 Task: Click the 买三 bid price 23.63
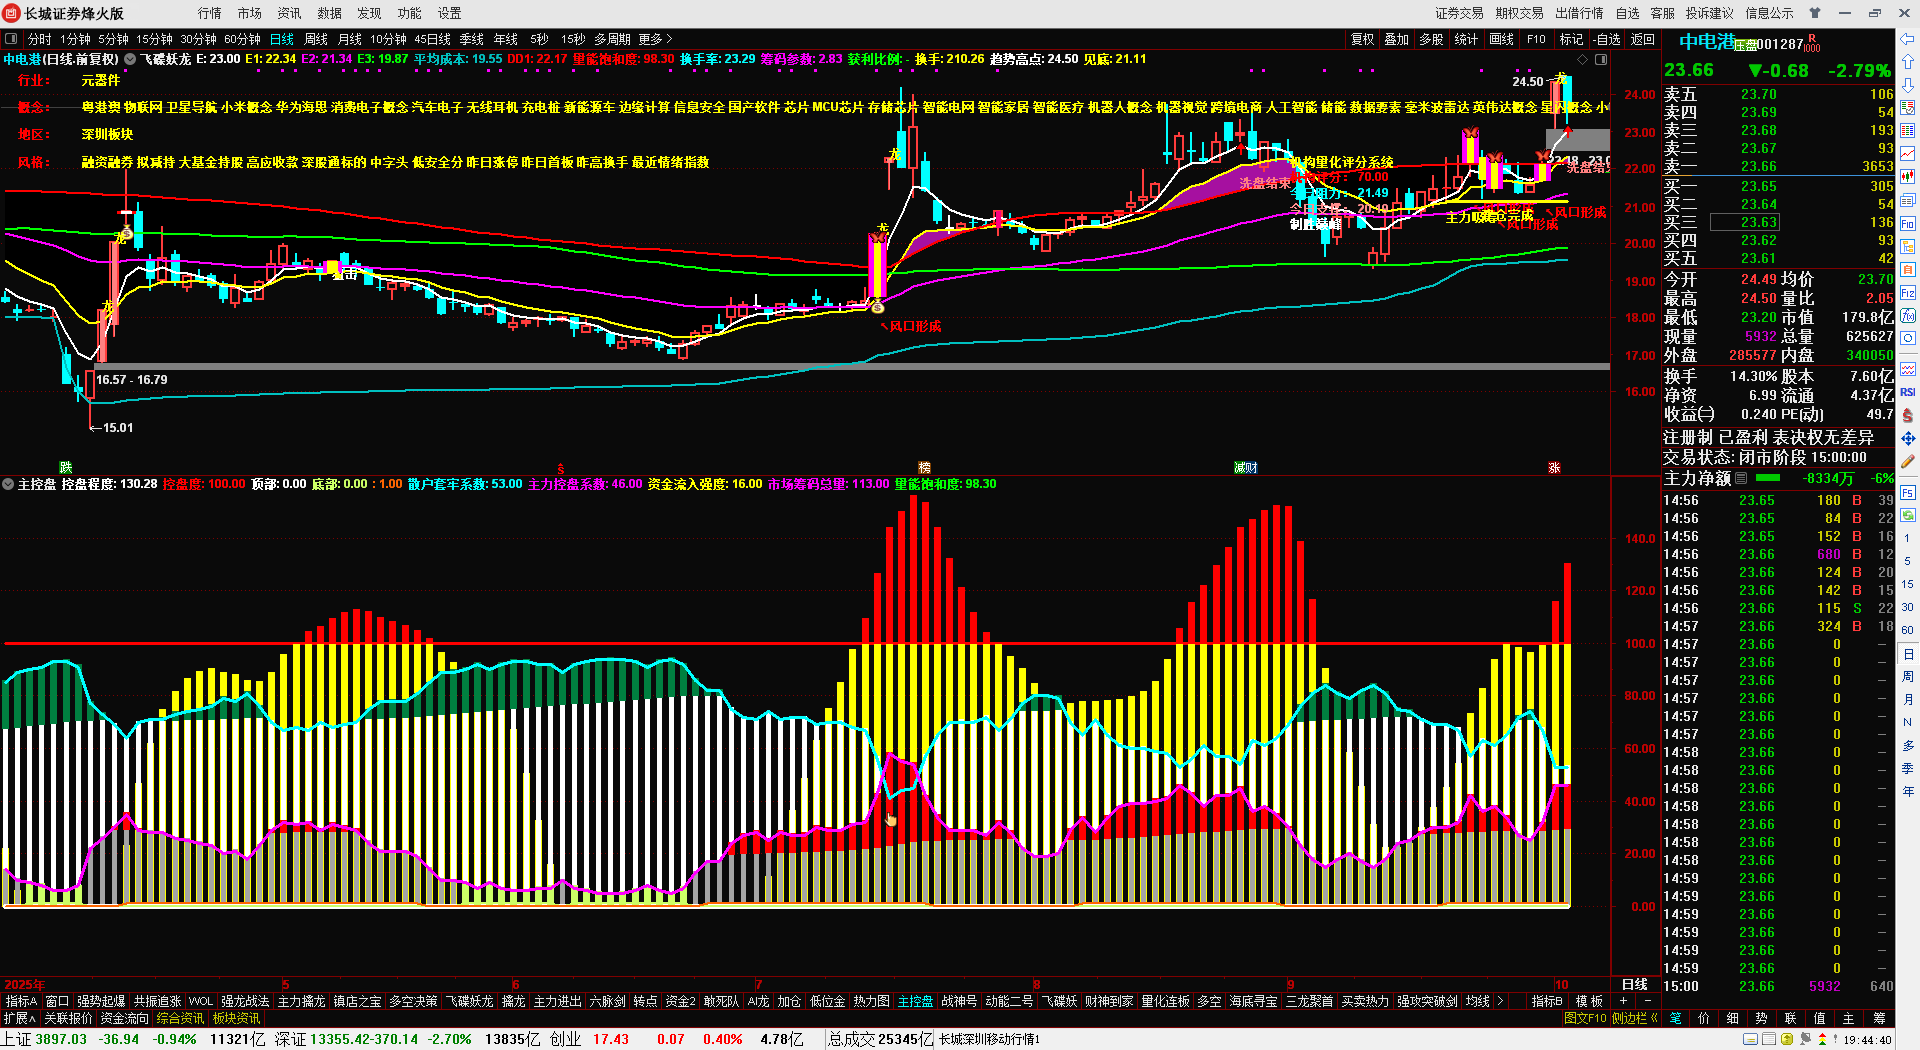pos(1759,222)
